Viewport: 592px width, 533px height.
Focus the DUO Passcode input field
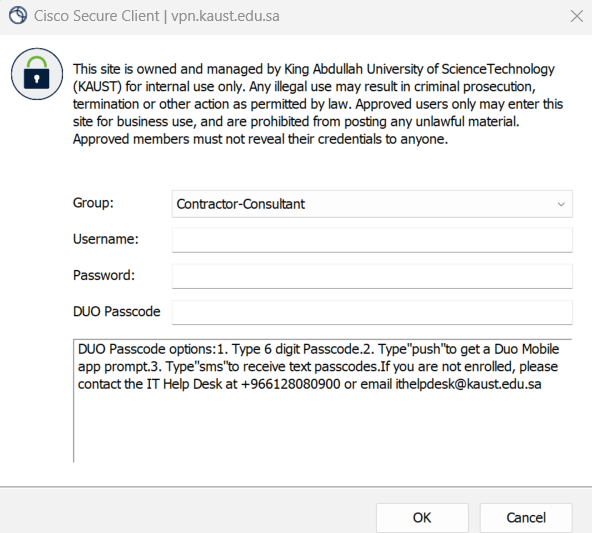[x=372, y=312]
